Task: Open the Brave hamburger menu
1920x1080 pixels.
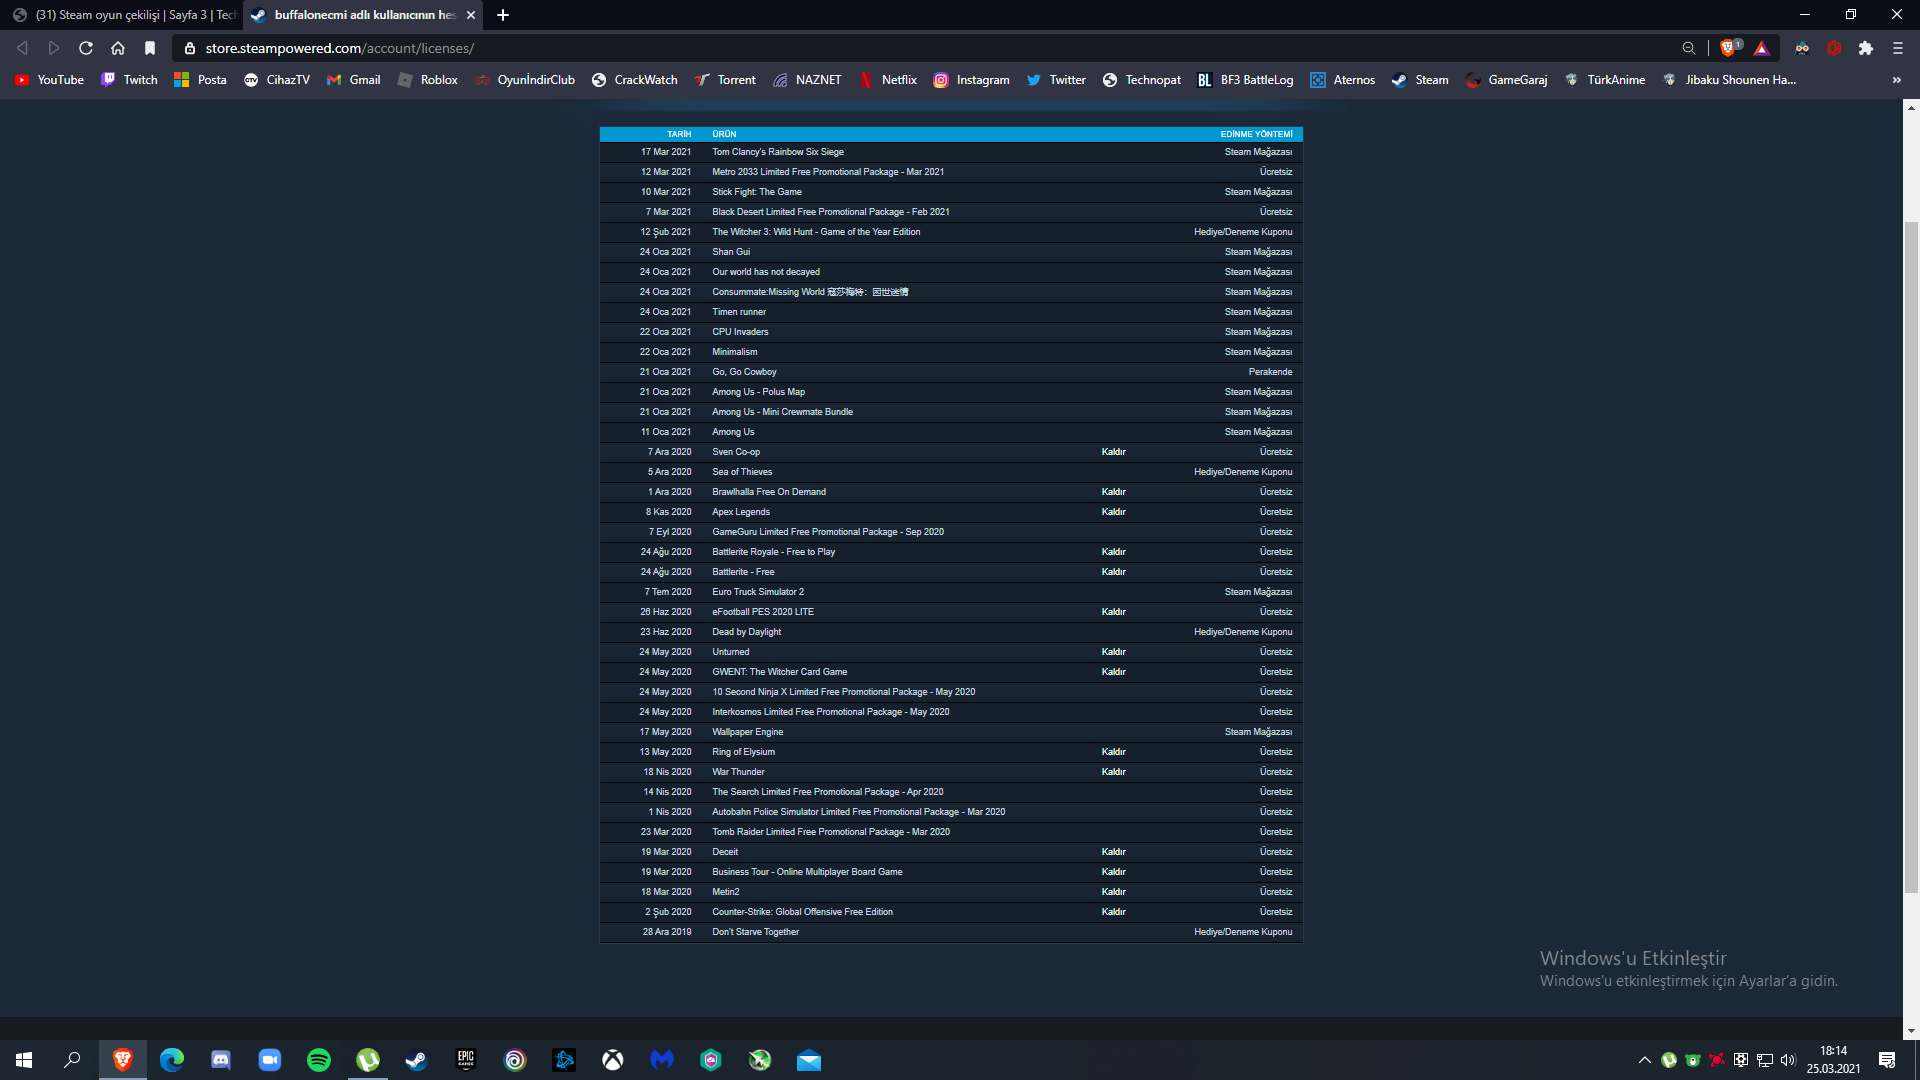Action: tap(1897, 48)
